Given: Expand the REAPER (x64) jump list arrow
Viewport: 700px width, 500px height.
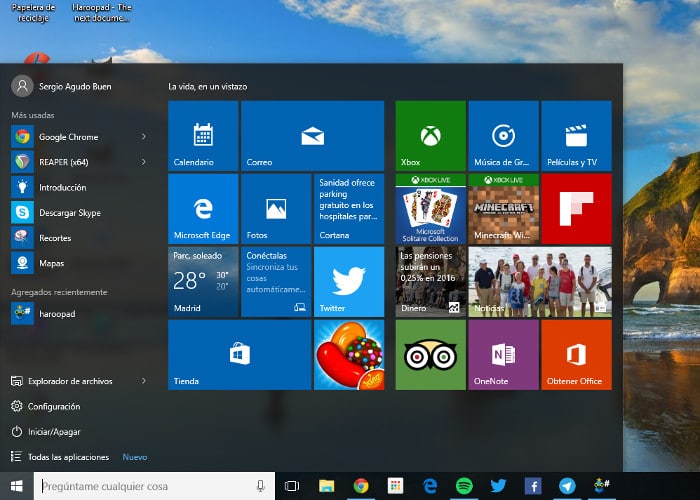Looking at the screenshot, I should point(144,162).
